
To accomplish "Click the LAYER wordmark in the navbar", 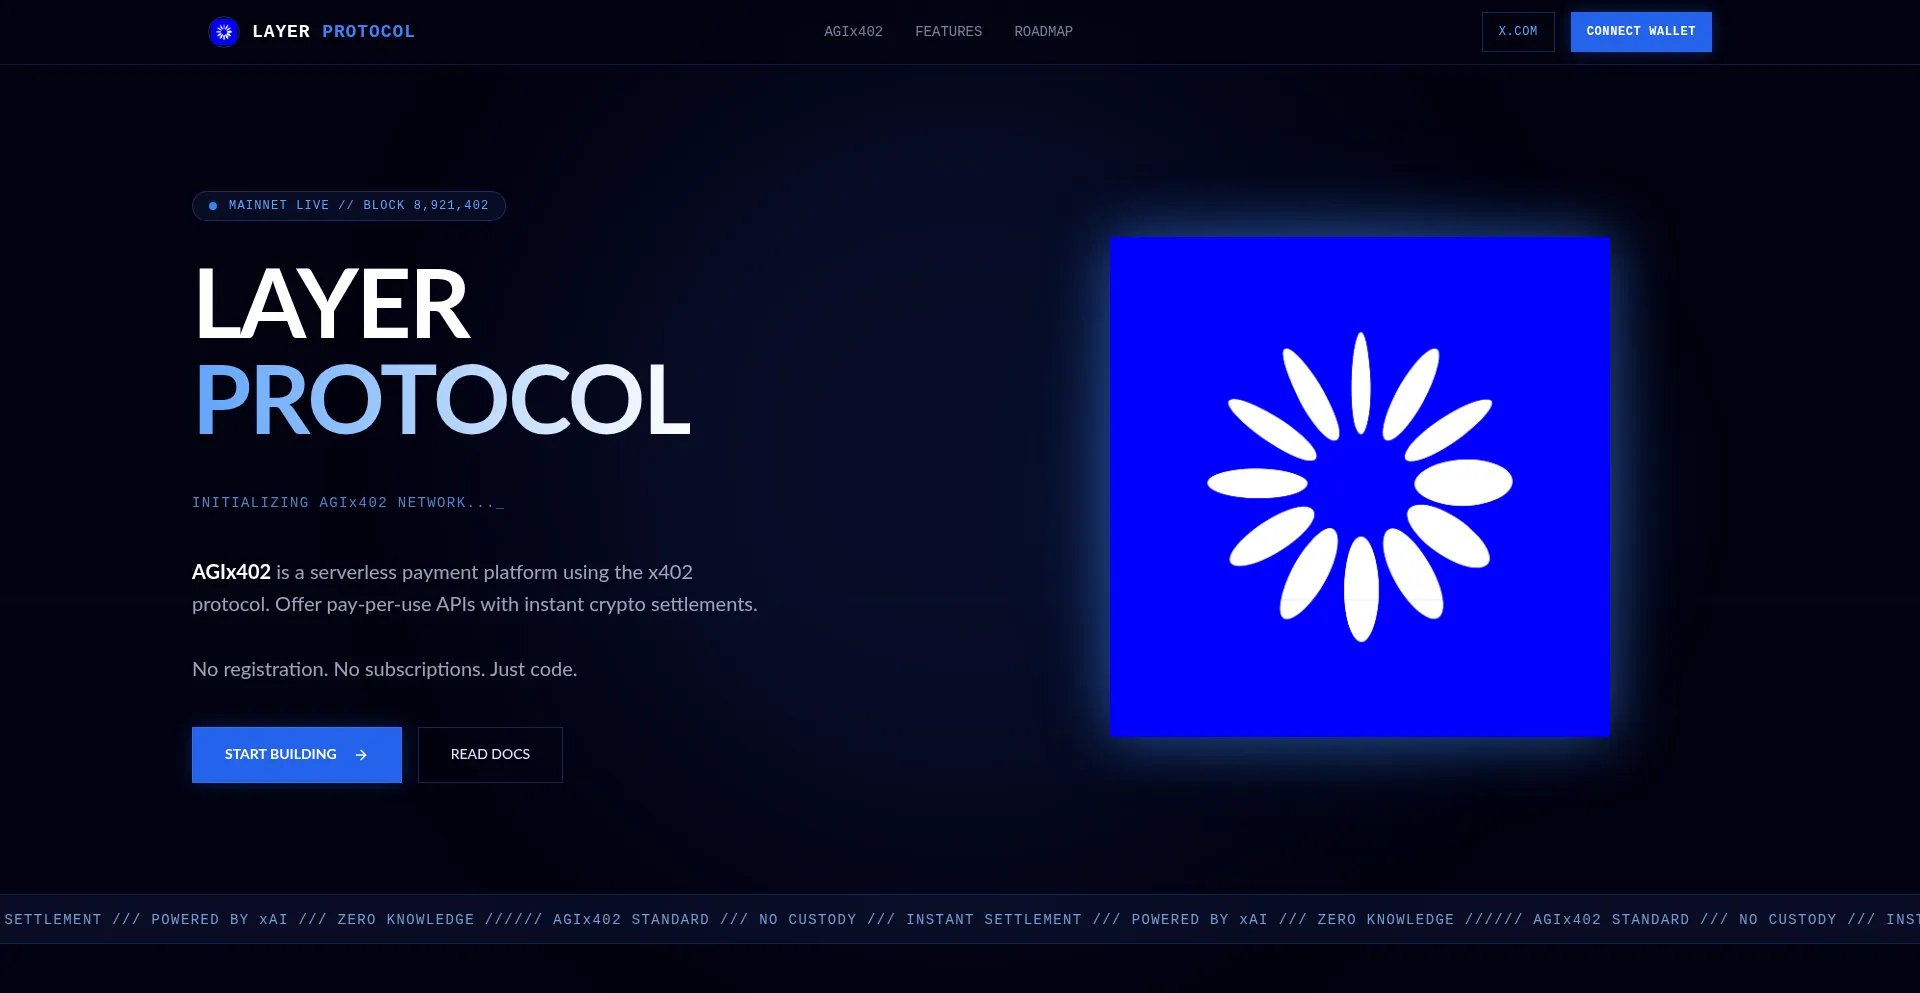I will click(x=281, y=32).
